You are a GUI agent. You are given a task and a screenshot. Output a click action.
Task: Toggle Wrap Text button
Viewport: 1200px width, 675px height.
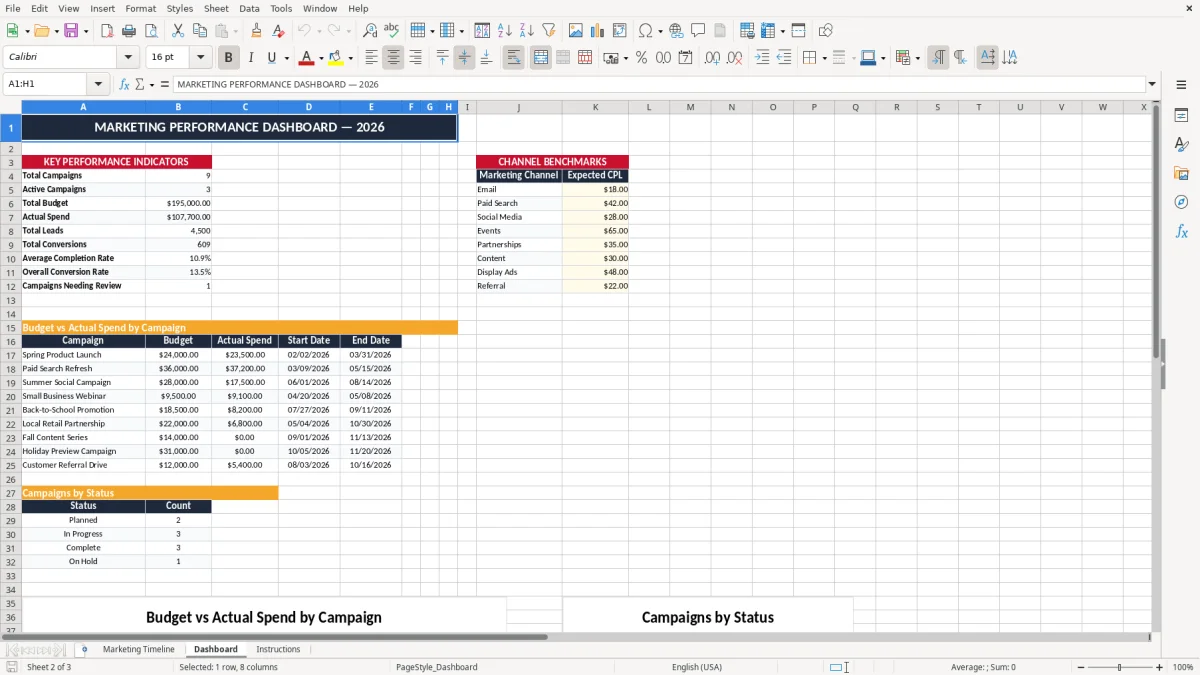coord(514,58)
